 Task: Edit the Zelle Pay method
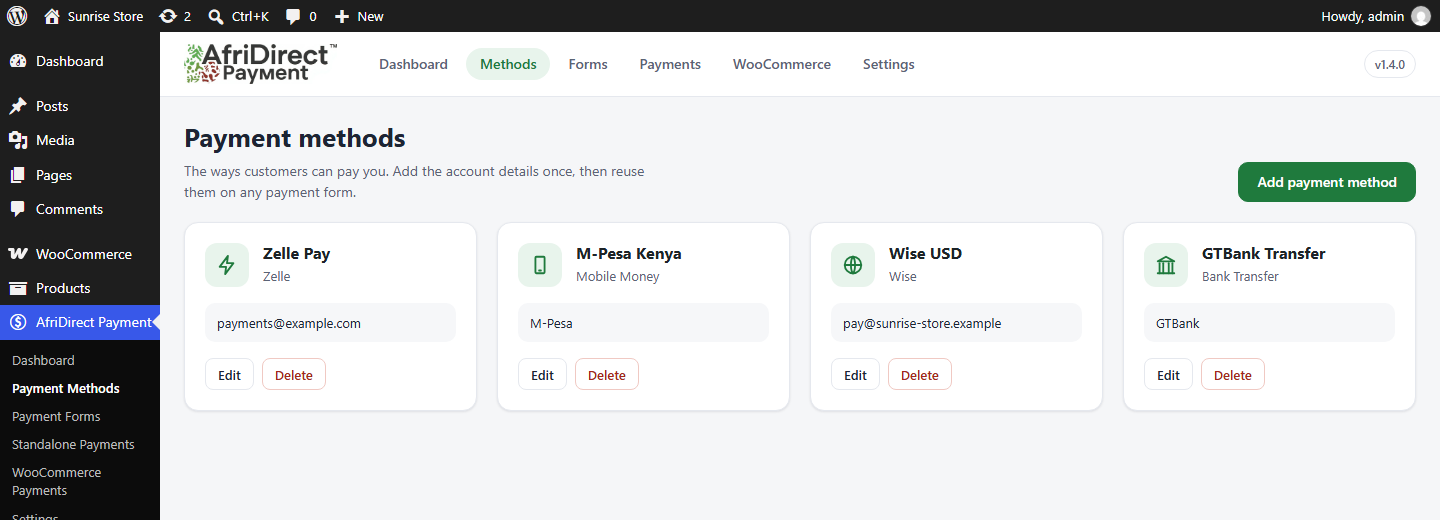pyautogui.click(x=229, y=375)
